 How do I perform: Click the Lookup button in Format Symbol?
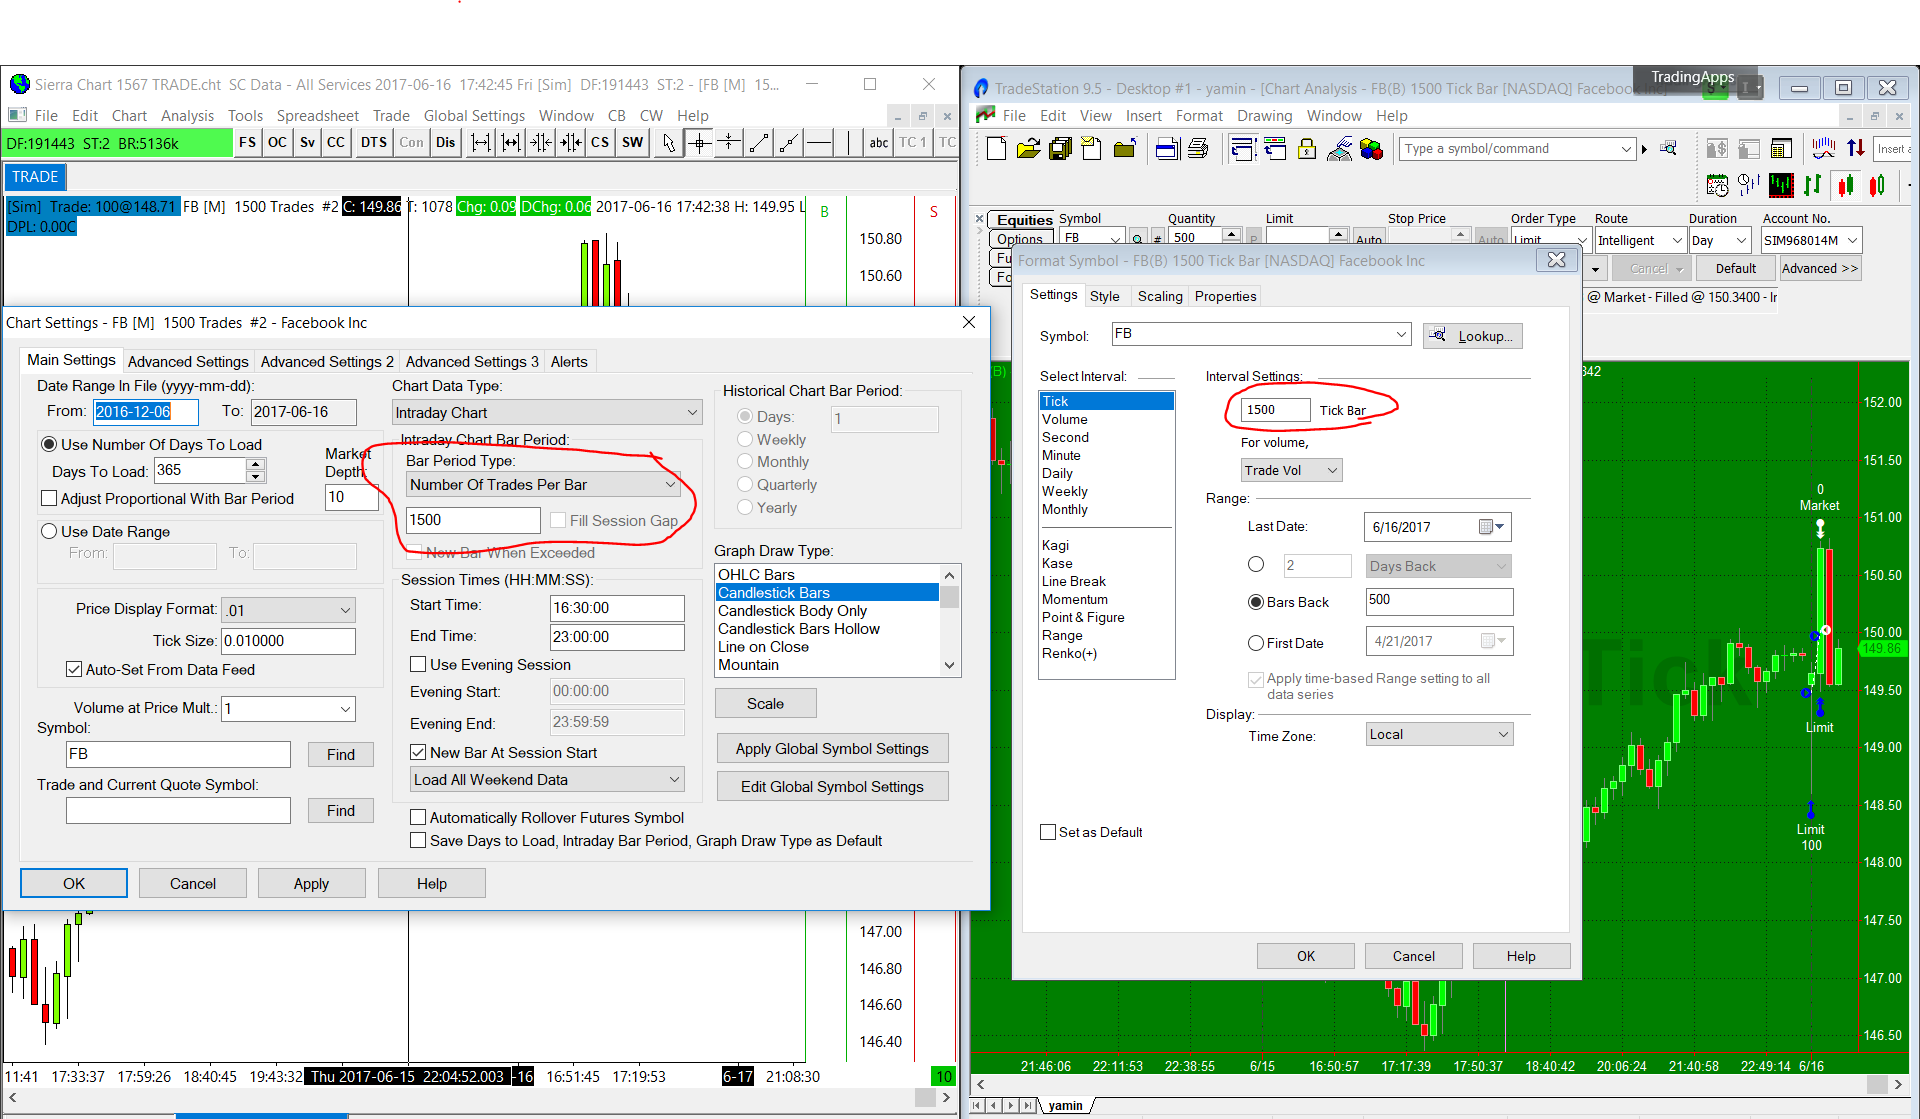tap(1473, 335)
